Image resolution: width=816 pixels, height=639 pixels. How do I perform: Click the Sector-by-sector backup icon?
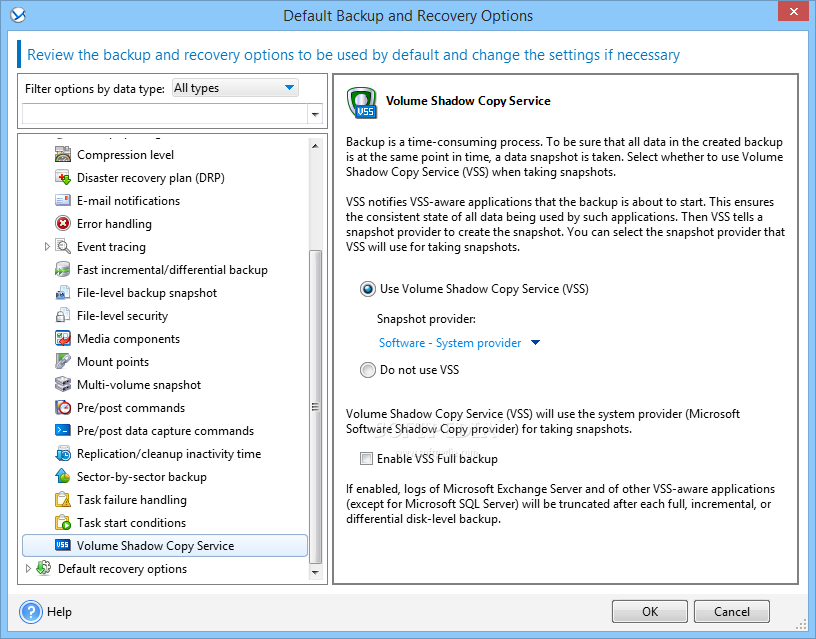63,476
